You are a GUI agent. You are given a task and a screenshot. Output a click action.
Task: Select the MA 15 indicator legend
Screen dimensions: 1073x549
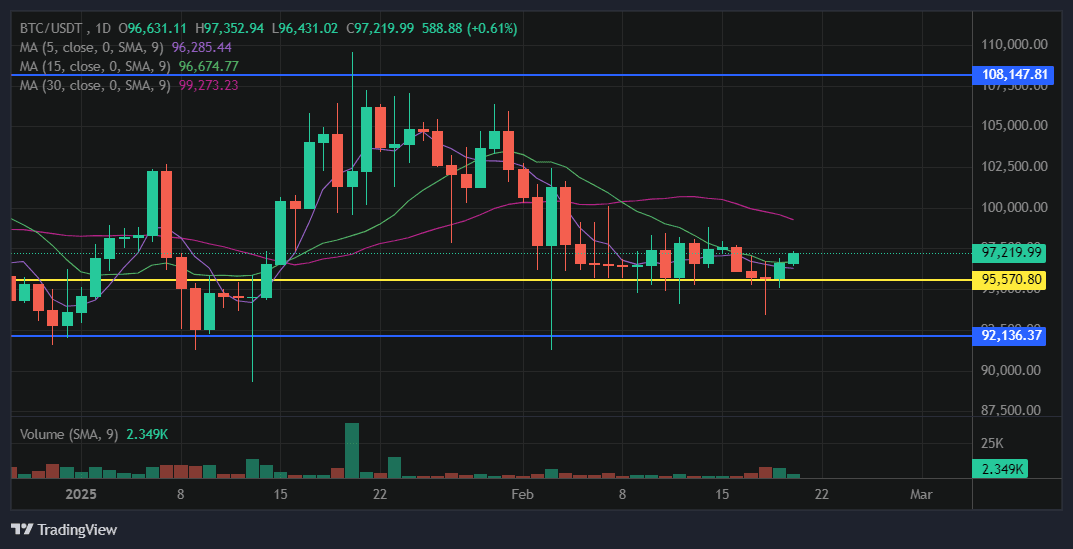(x=95, y=66)
